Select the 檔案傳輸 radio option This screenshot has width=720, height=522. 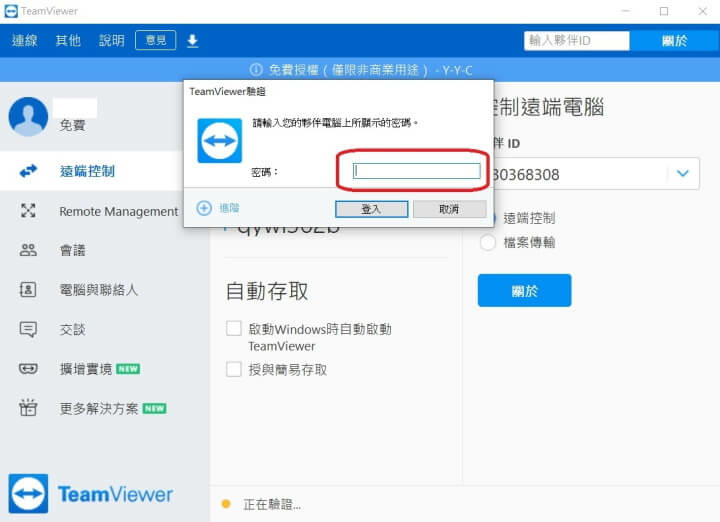[487, 242]
